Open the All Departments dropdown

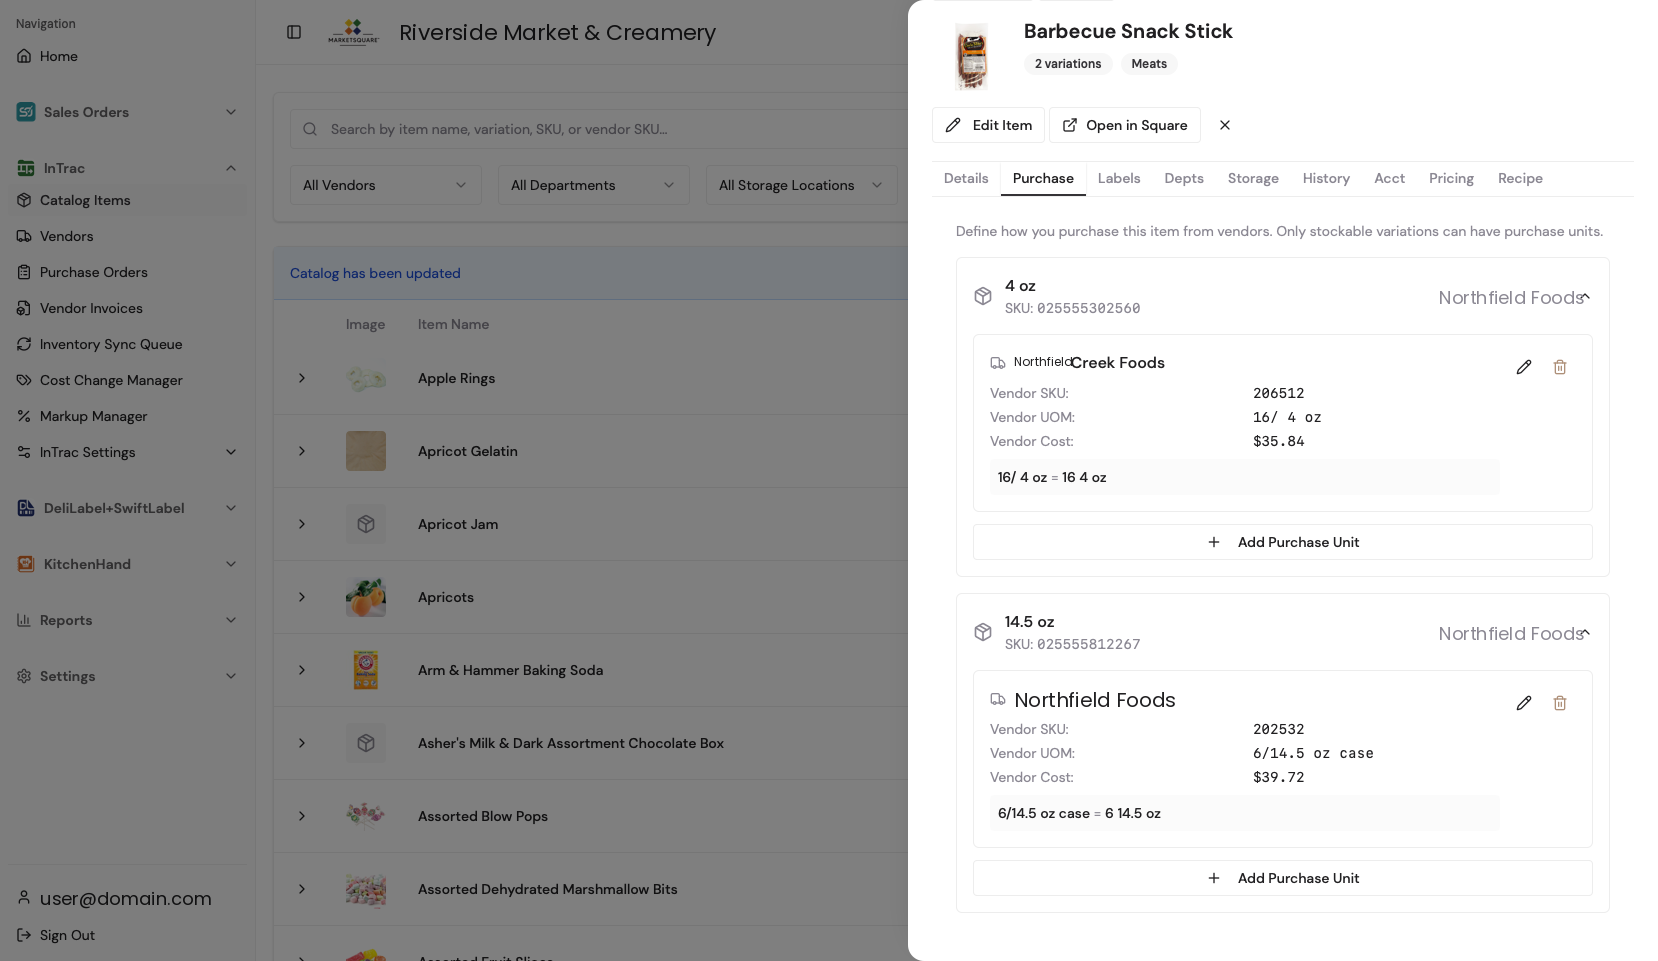click(594, 185)
